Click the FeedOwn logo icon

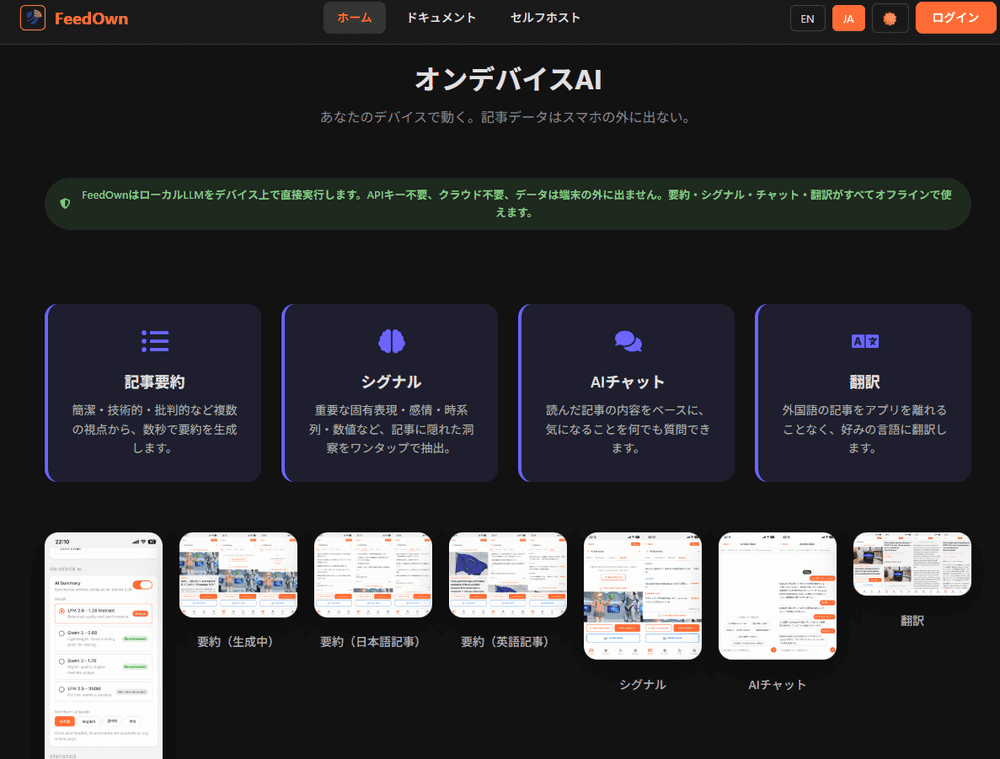click(33, 18)
